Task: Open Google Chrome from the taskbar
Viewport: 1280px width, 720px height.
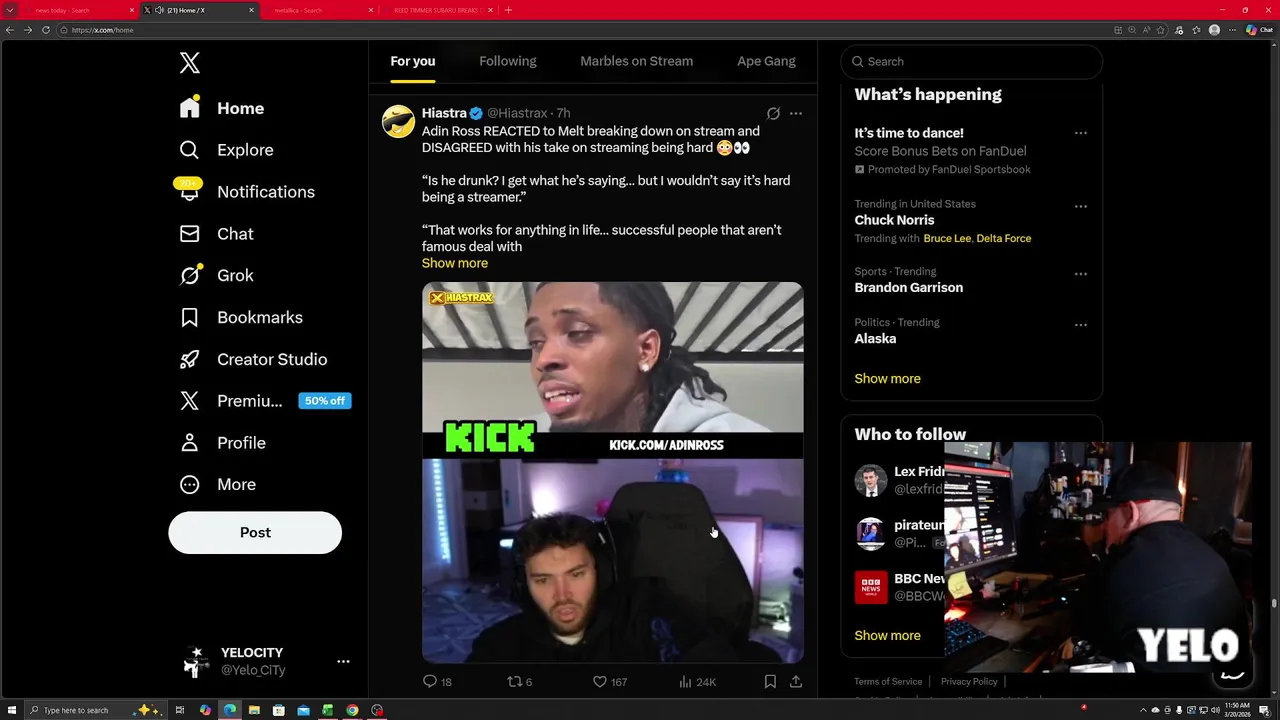Action: click(x=352, y=710)
